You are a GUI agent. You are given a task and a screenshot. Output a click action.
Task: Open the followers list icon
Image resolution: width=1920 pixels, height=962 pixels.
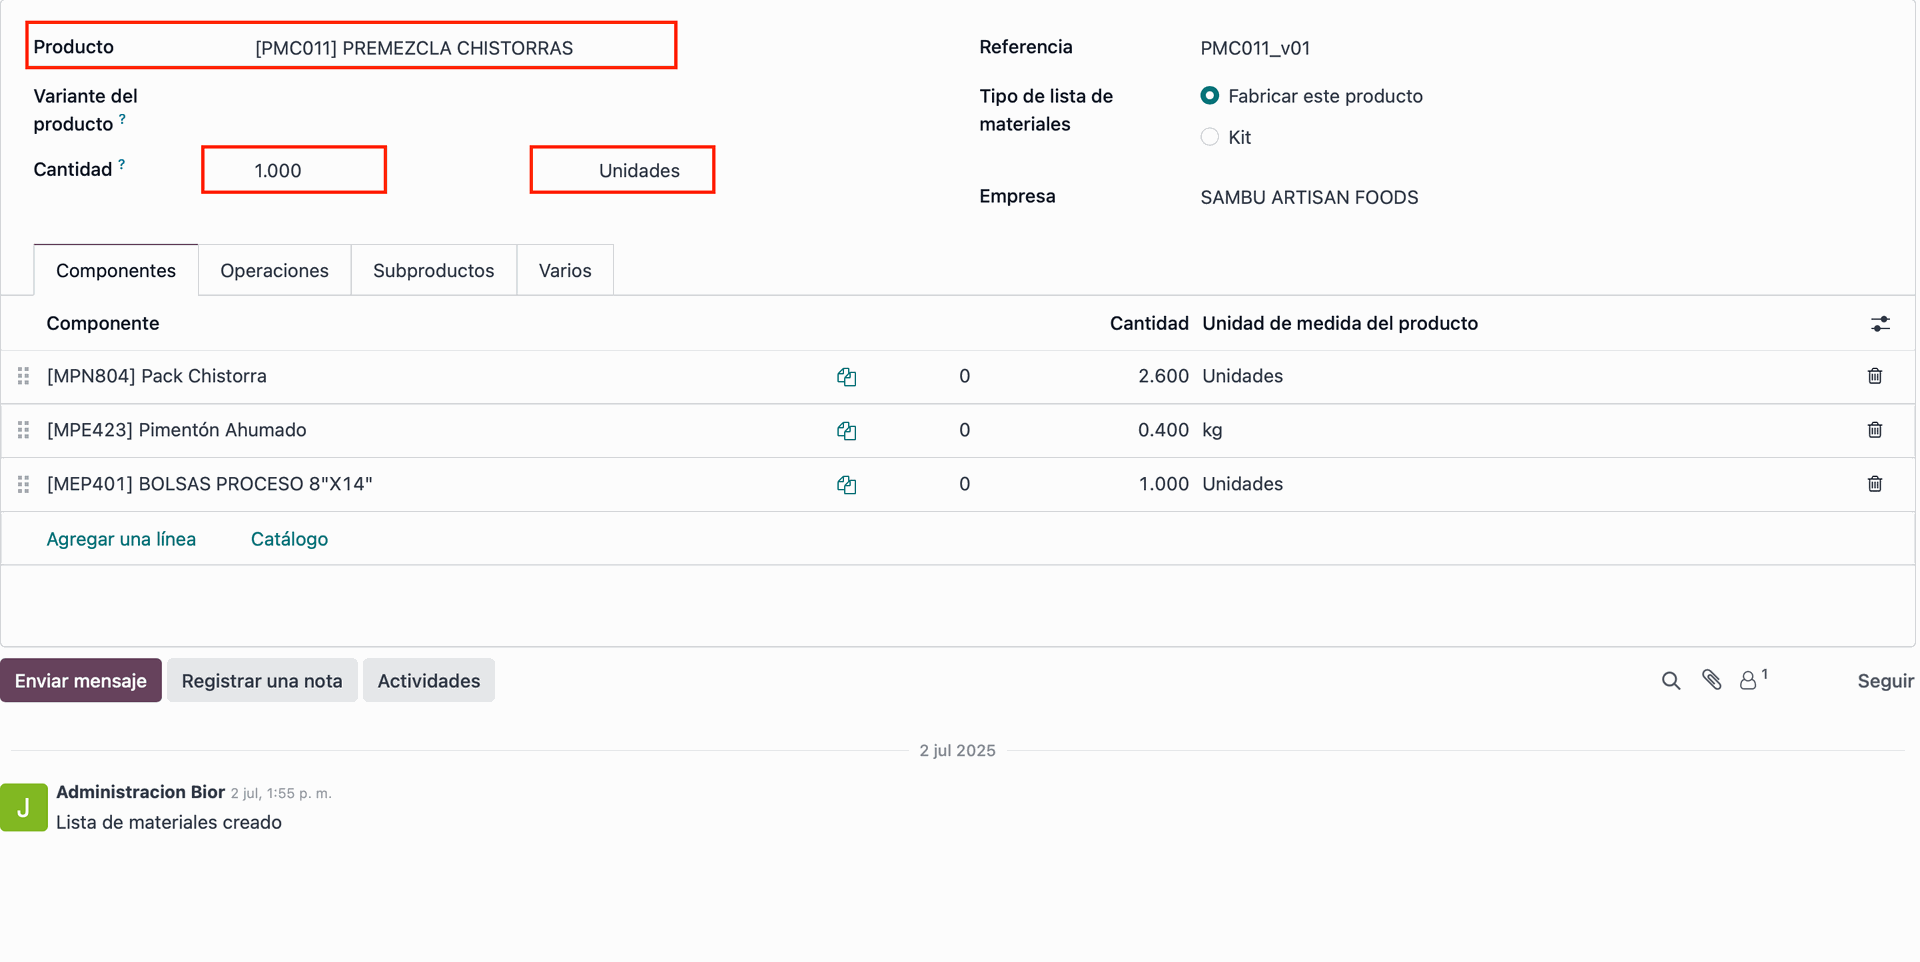pyautogui.click(x=1749, y=681)
